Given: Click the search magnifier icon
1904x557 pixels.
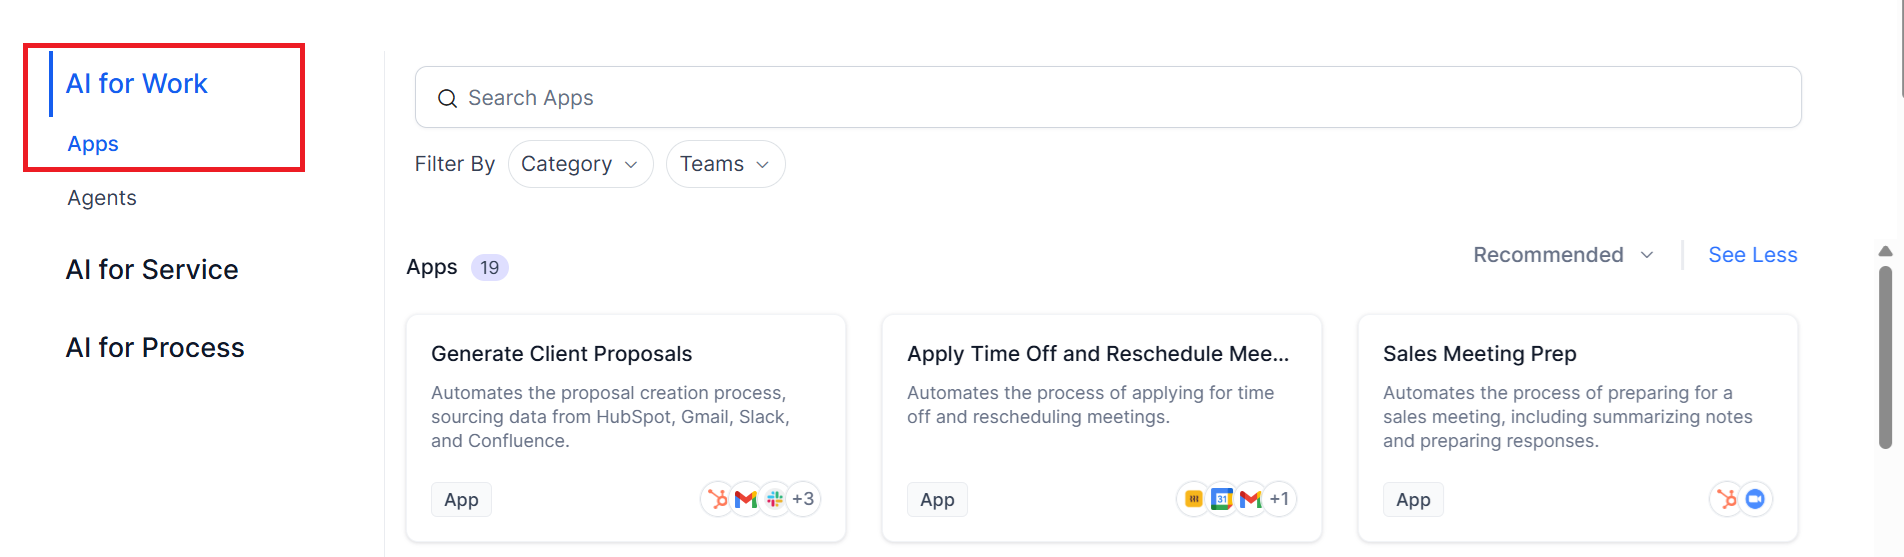Looking at the screenshot, I should (447, 98).
